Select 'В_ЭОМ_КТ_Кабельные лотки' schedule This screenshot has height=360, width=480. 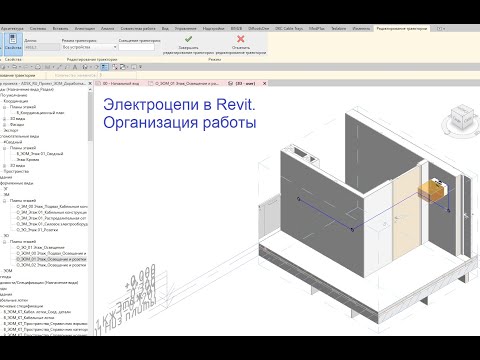[29, 318]
